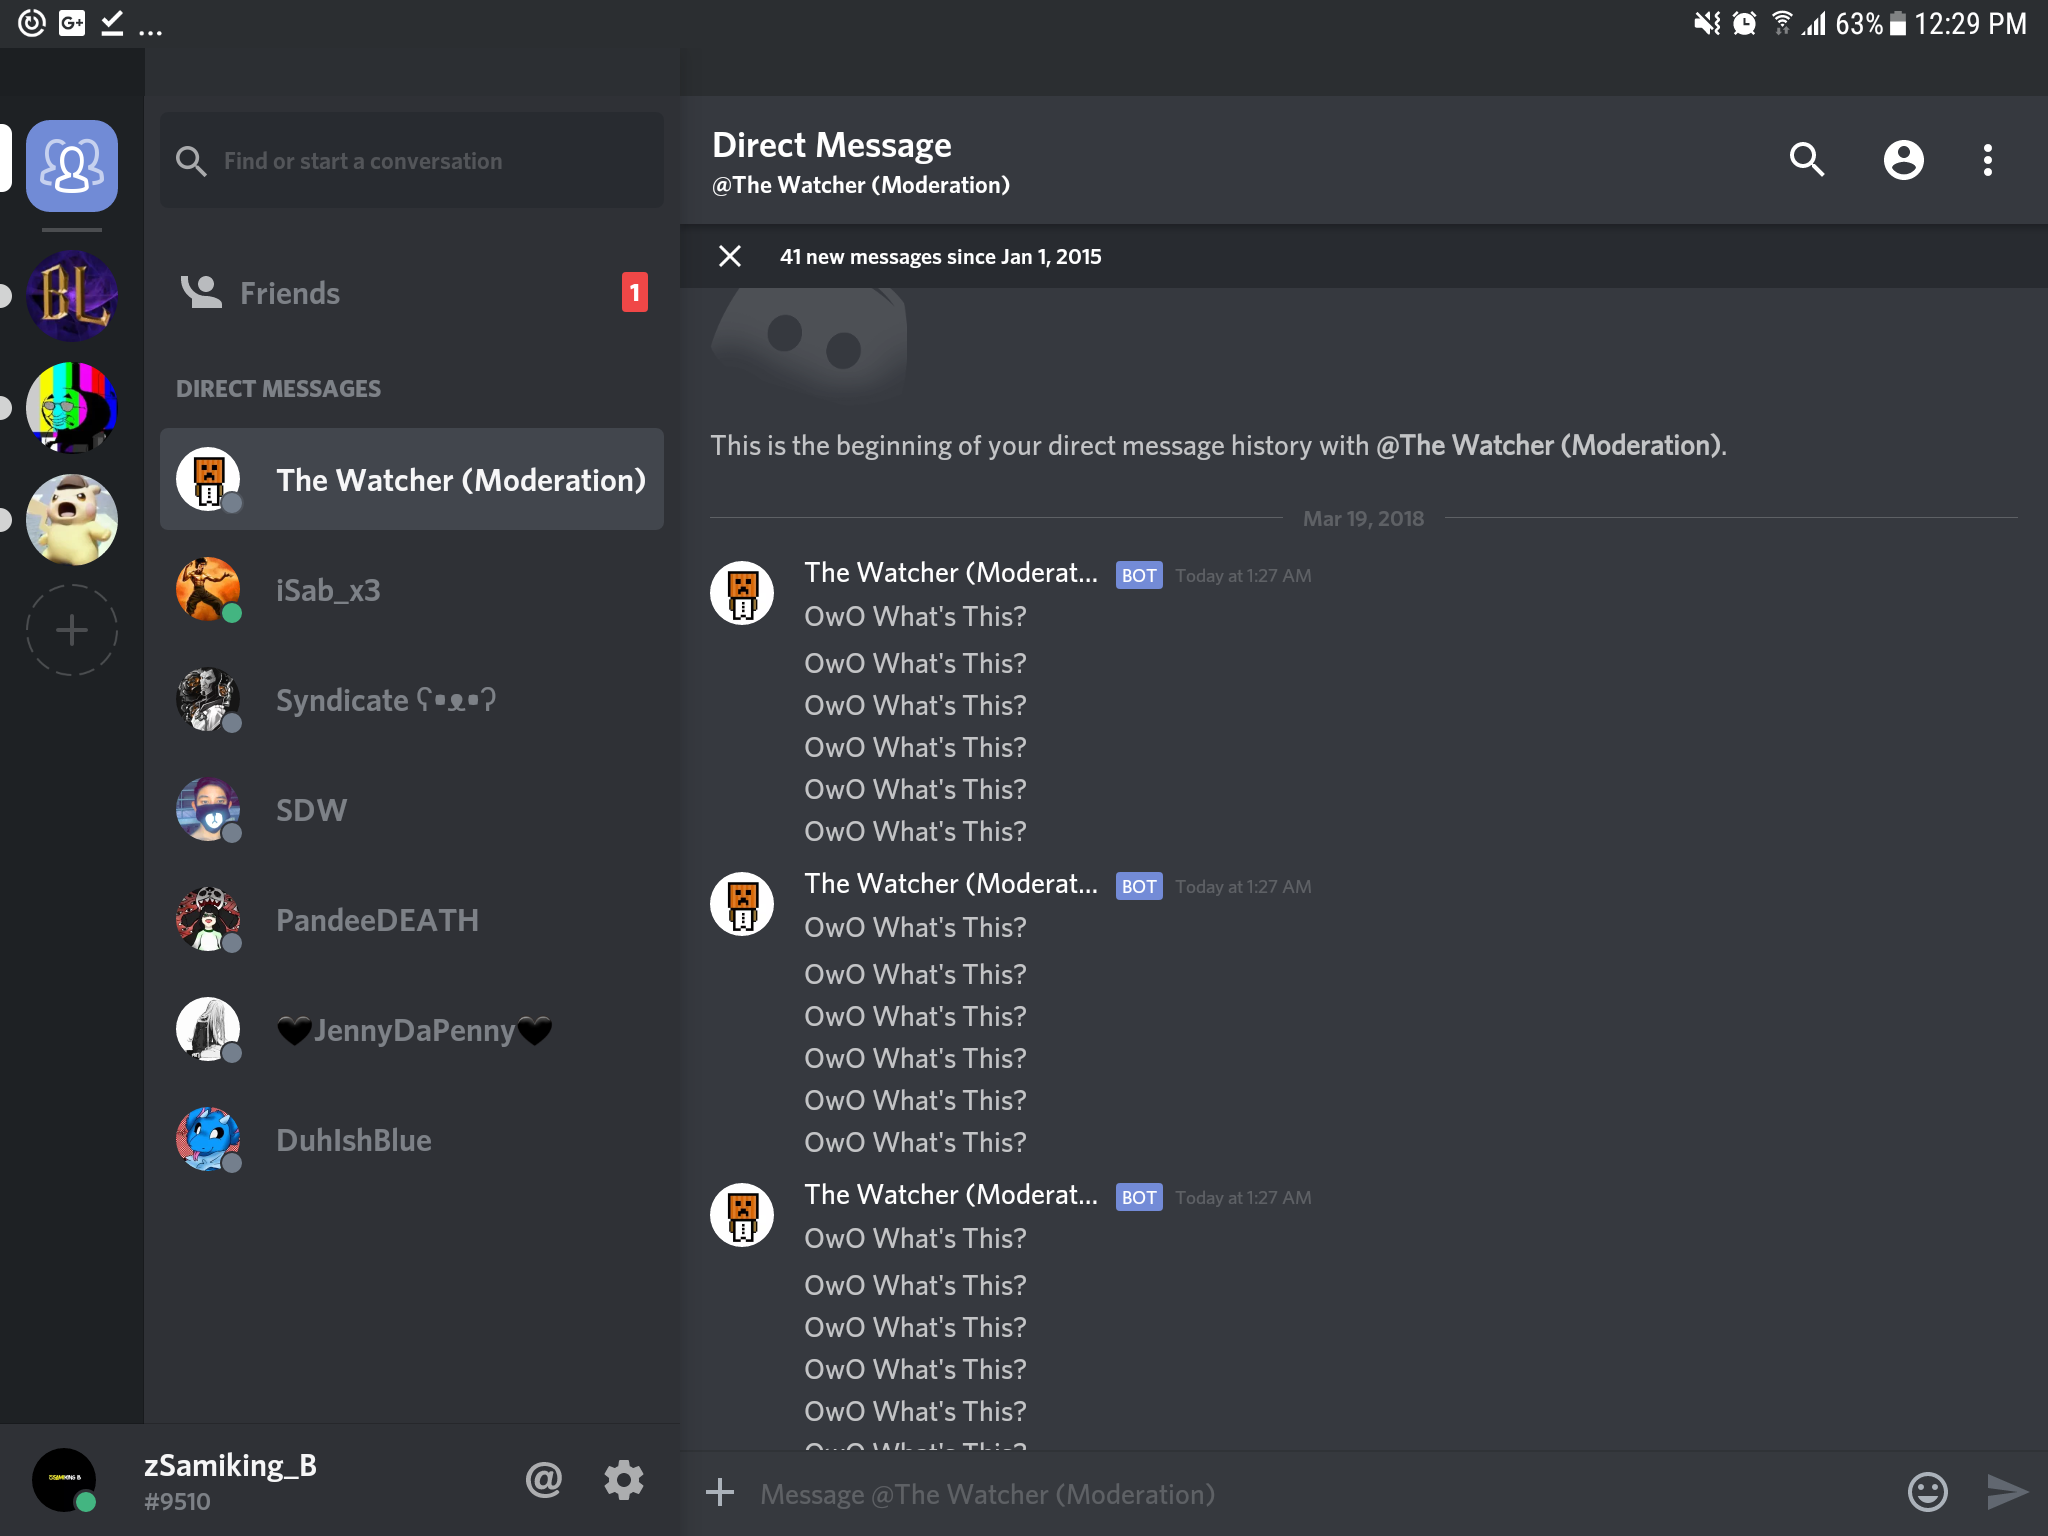Screen dimensions: 2048x1536
Task: Tap the status bar Wi-Fi icon
Action: pyautogui.click(x=1782, y=23)
